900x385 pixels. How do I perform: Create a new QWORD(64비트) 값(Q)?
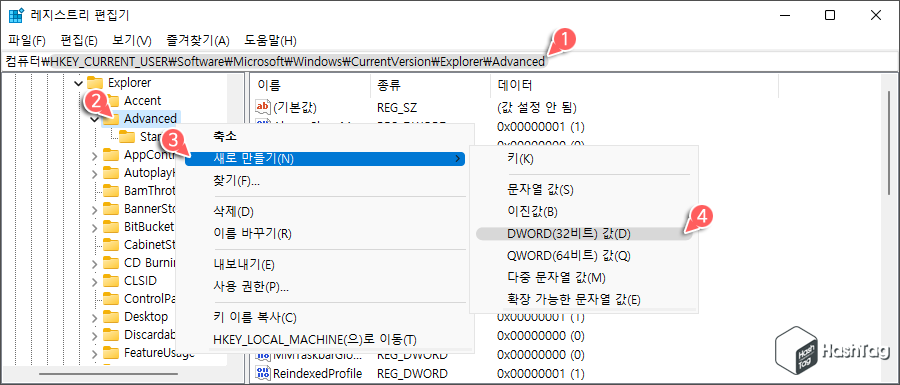[584, 255]
